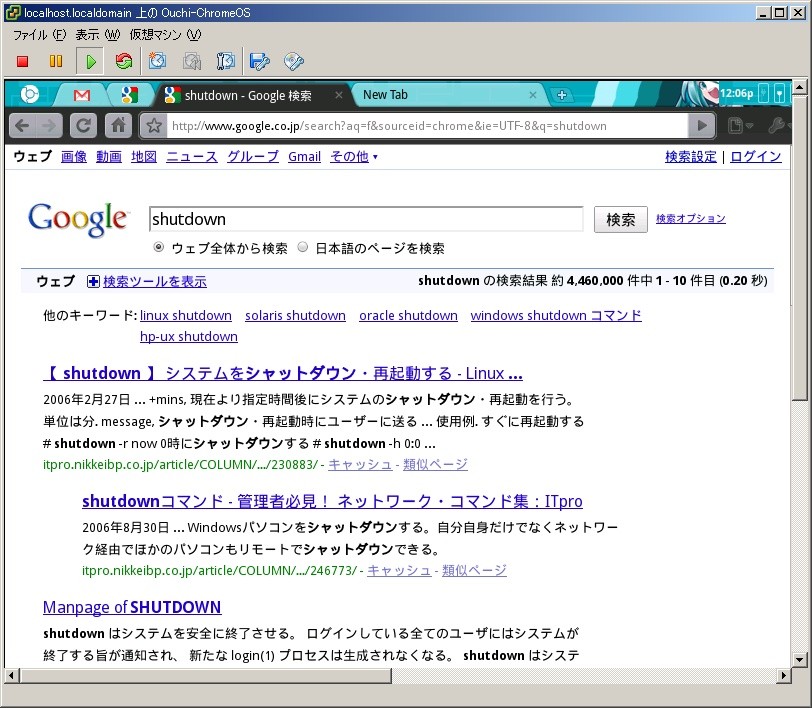Reload the page
Image resolution: width=812 pixels, height=708 pixels.
(x=83, y=126)
